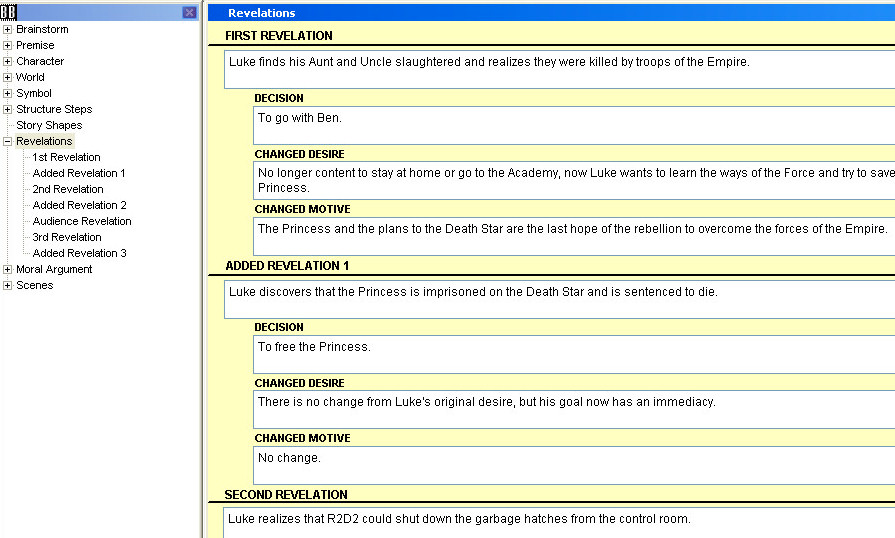Select 3rd Revelation in sidebar

tap(67, 237)
